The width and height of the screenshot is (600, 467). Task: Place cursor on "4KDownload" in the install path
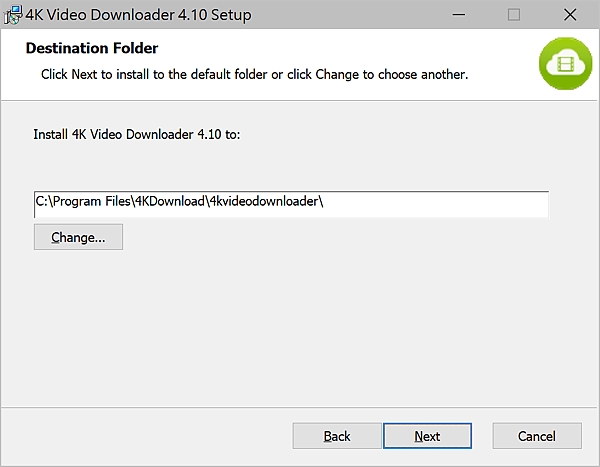(170, 201)
